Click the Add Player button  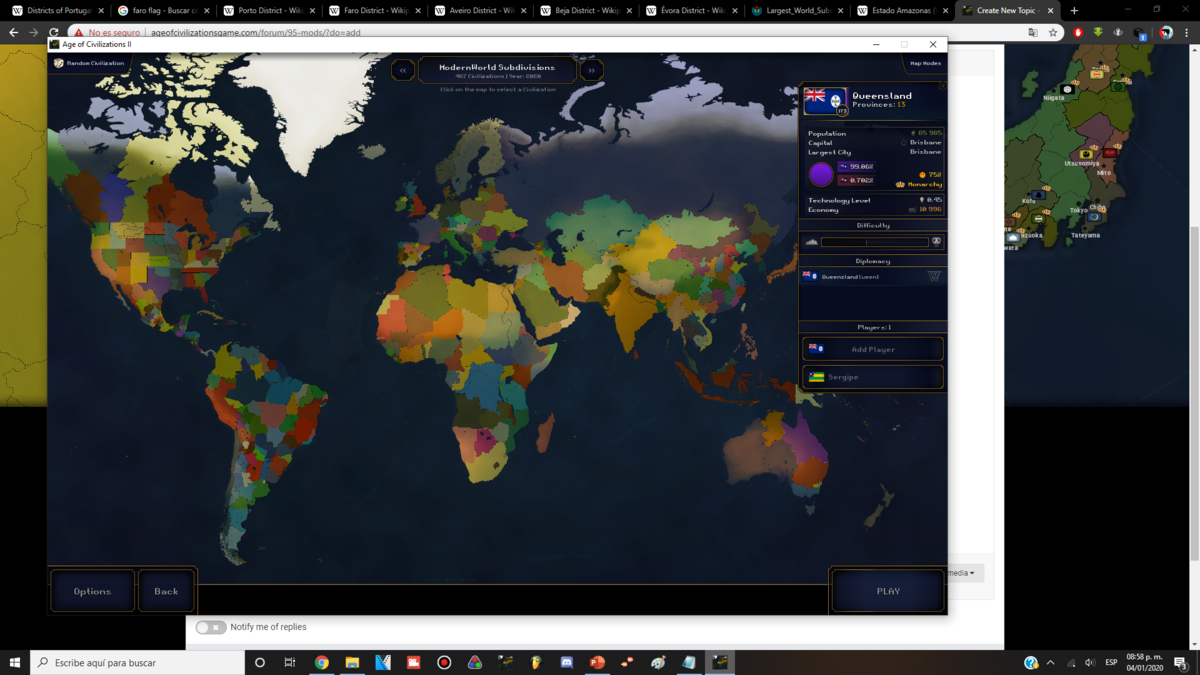(x=873, y=349)
